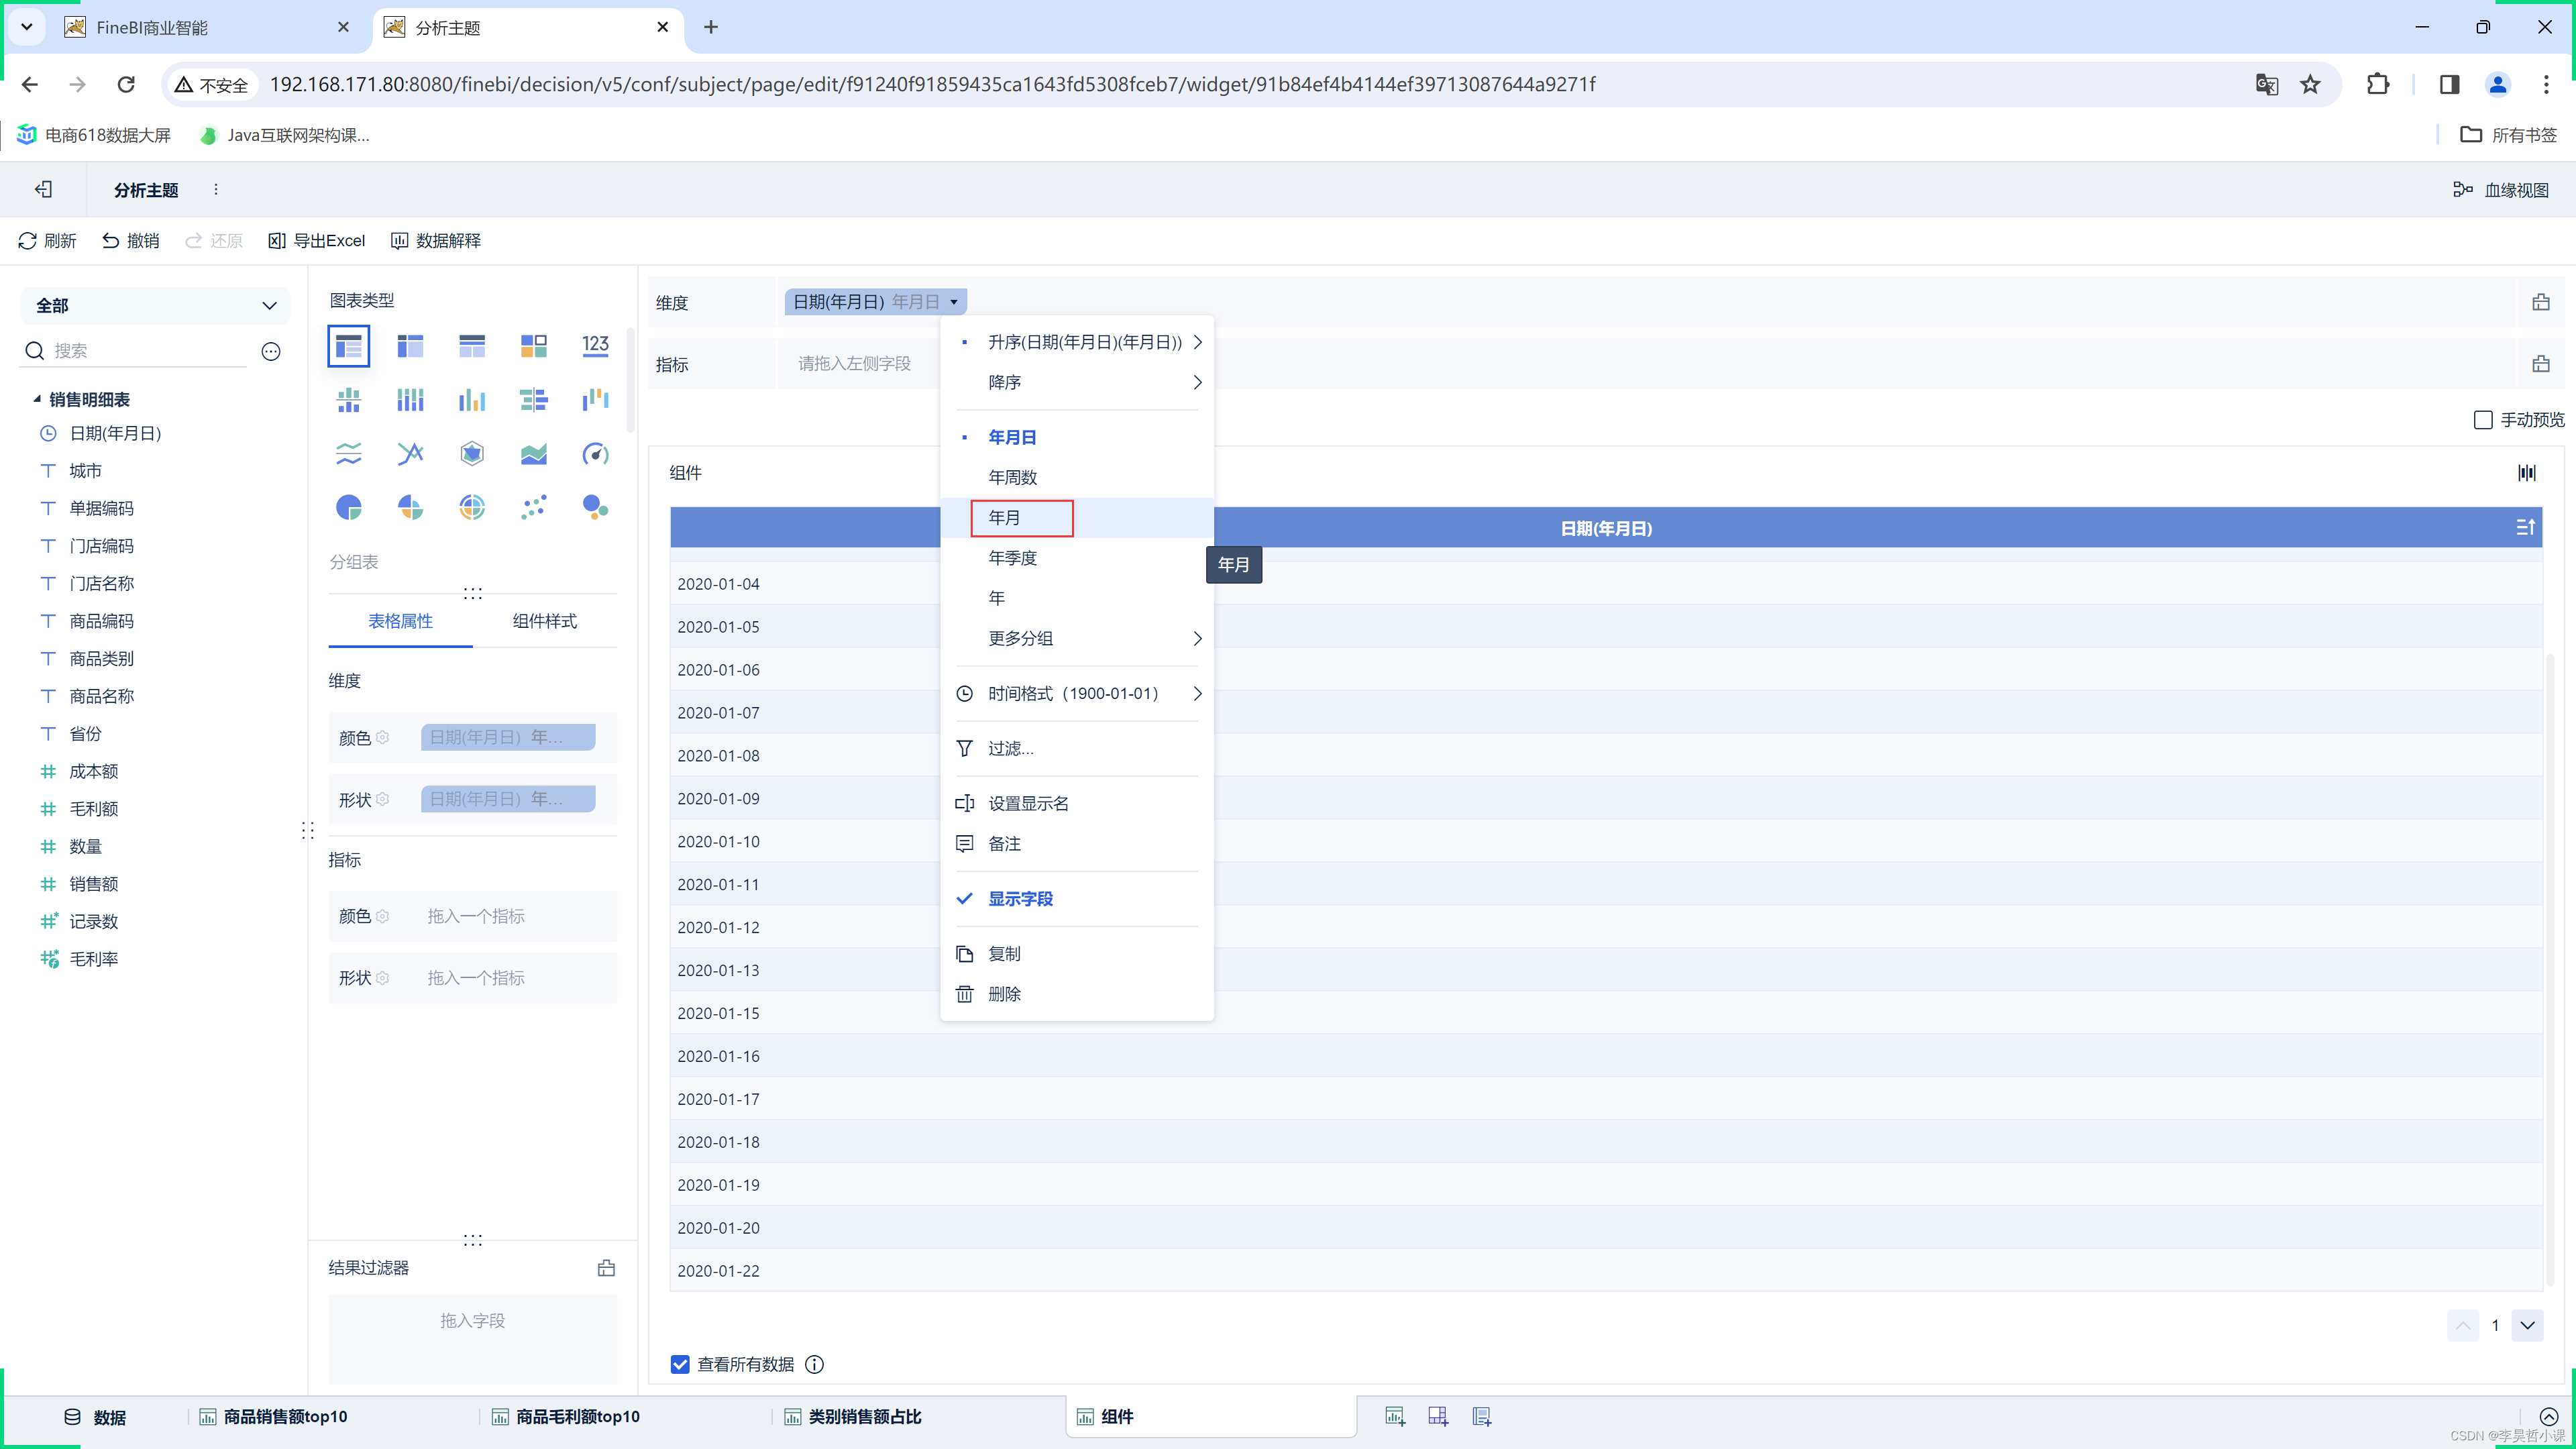Click the info icon next to 查看所有数据
Screen dimensions: 2576x1449
(x=815, y=1364)
